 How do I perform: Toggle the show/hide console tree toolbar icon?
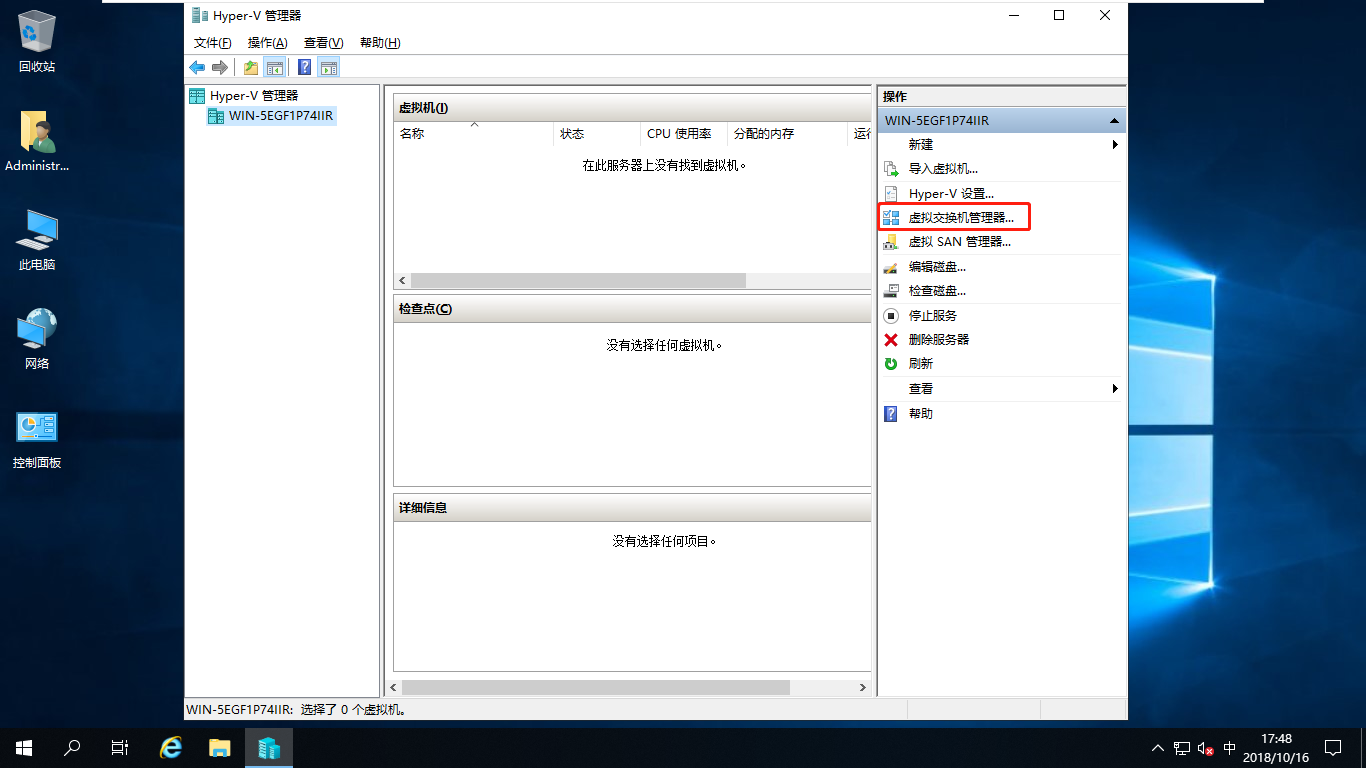(274, 68)
